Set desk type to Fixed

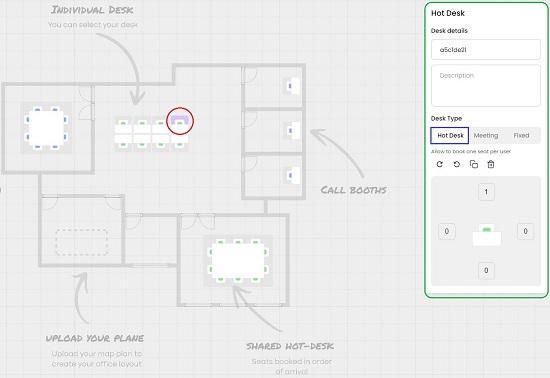[x=521, y=135]
